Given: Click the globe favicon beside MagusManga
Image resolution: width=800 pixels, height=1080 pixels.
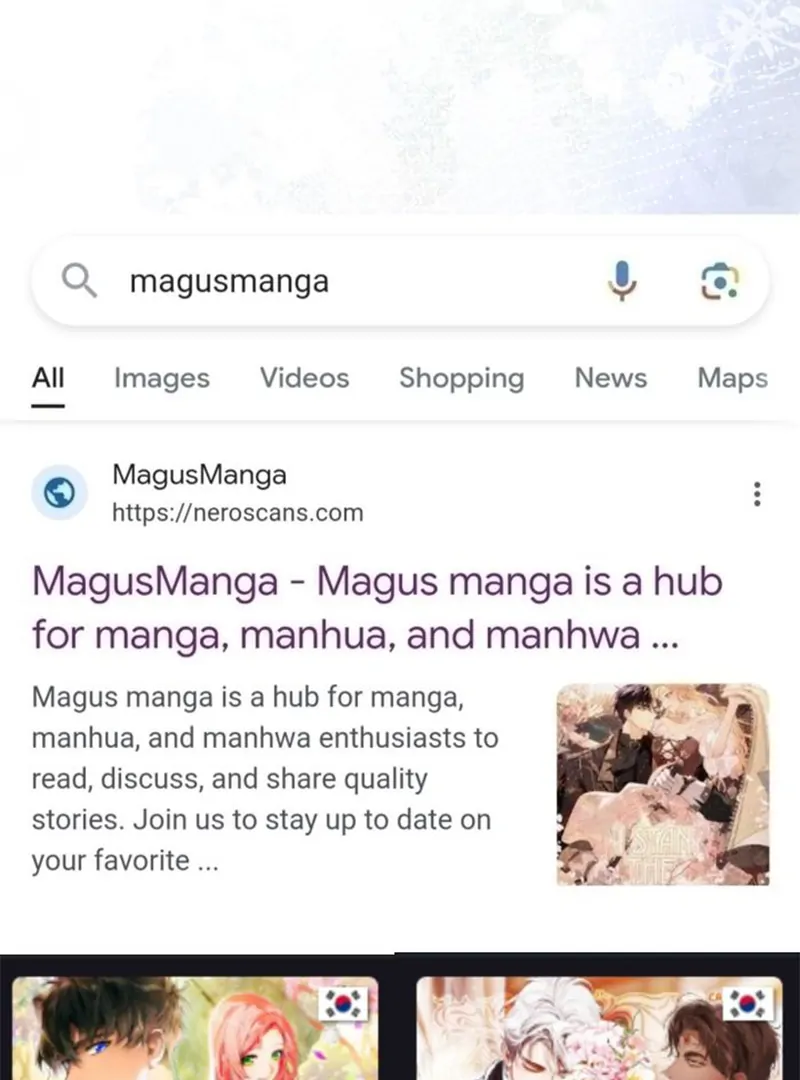Looking at the screenshot, I should [59, 492].
